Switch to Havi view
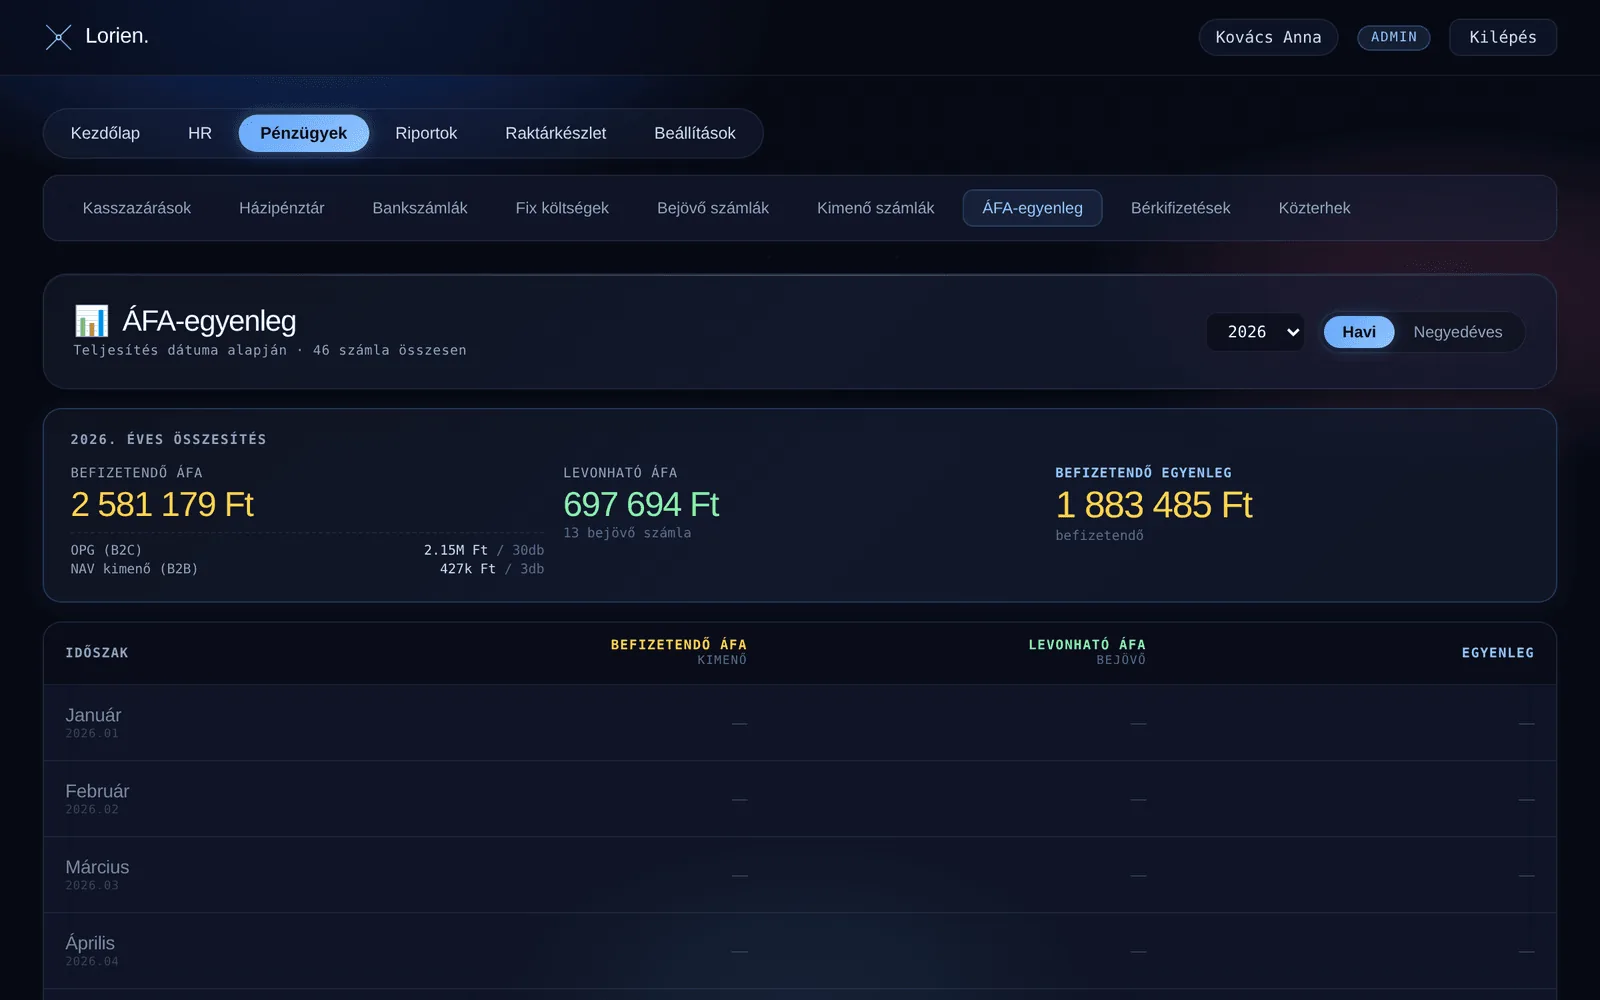The image size is (1600, 1000). coord(1358,332)
